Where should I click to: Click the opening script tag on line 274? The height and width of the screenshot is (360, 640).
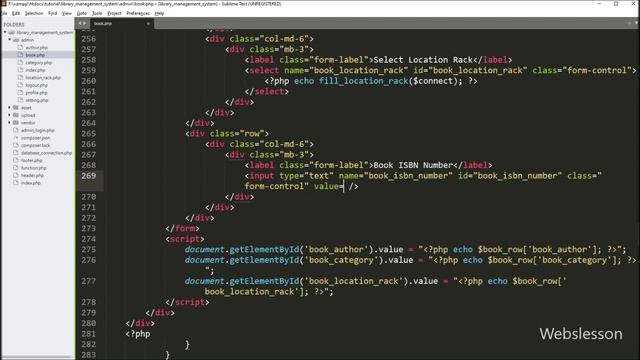coord(185,239)
